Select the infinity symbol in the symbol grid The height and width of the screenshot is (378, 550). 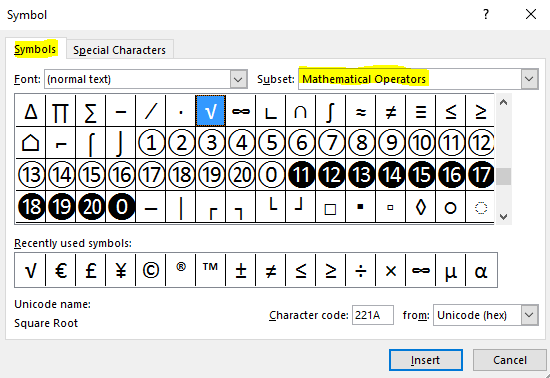(241, 112)
